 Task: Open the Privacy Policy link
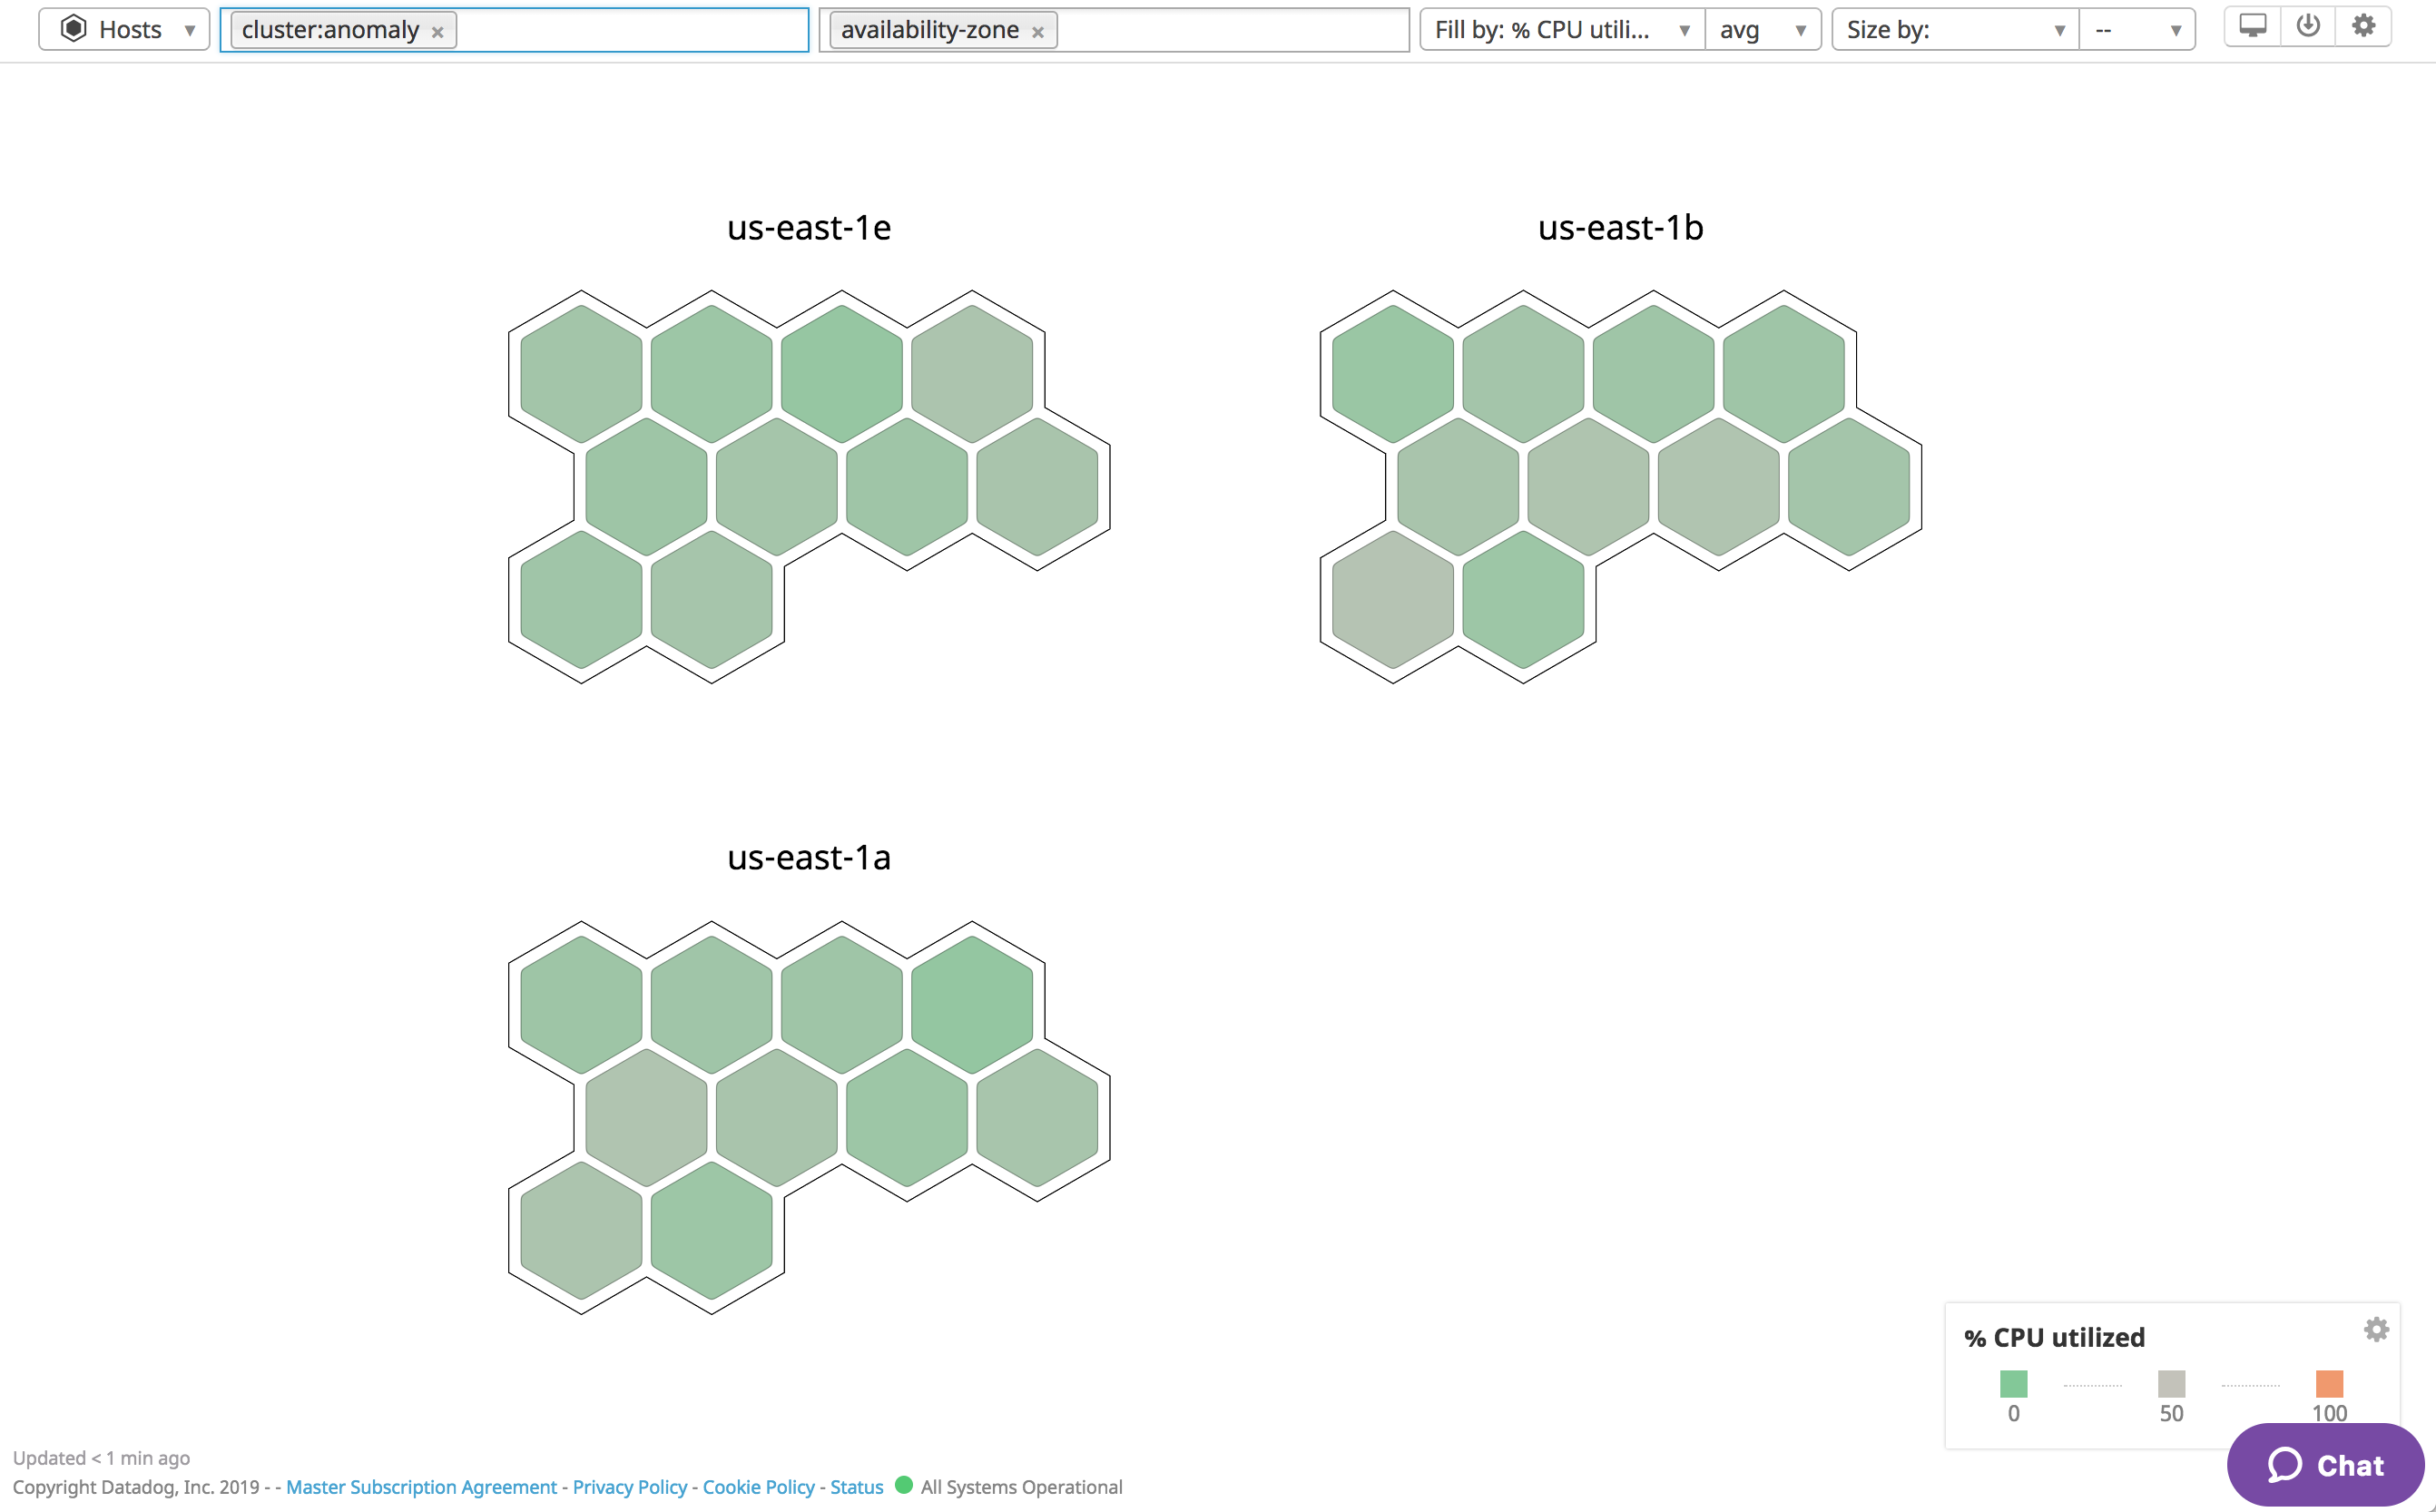click(x=629, y=1487)
